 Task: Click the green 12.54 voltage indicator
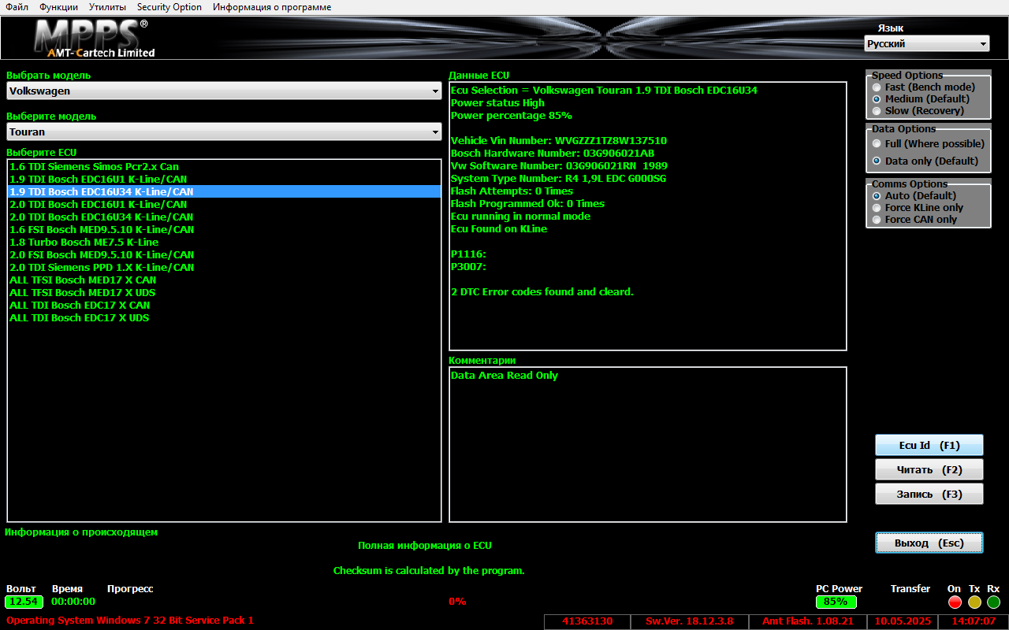(x=24, y=602)
